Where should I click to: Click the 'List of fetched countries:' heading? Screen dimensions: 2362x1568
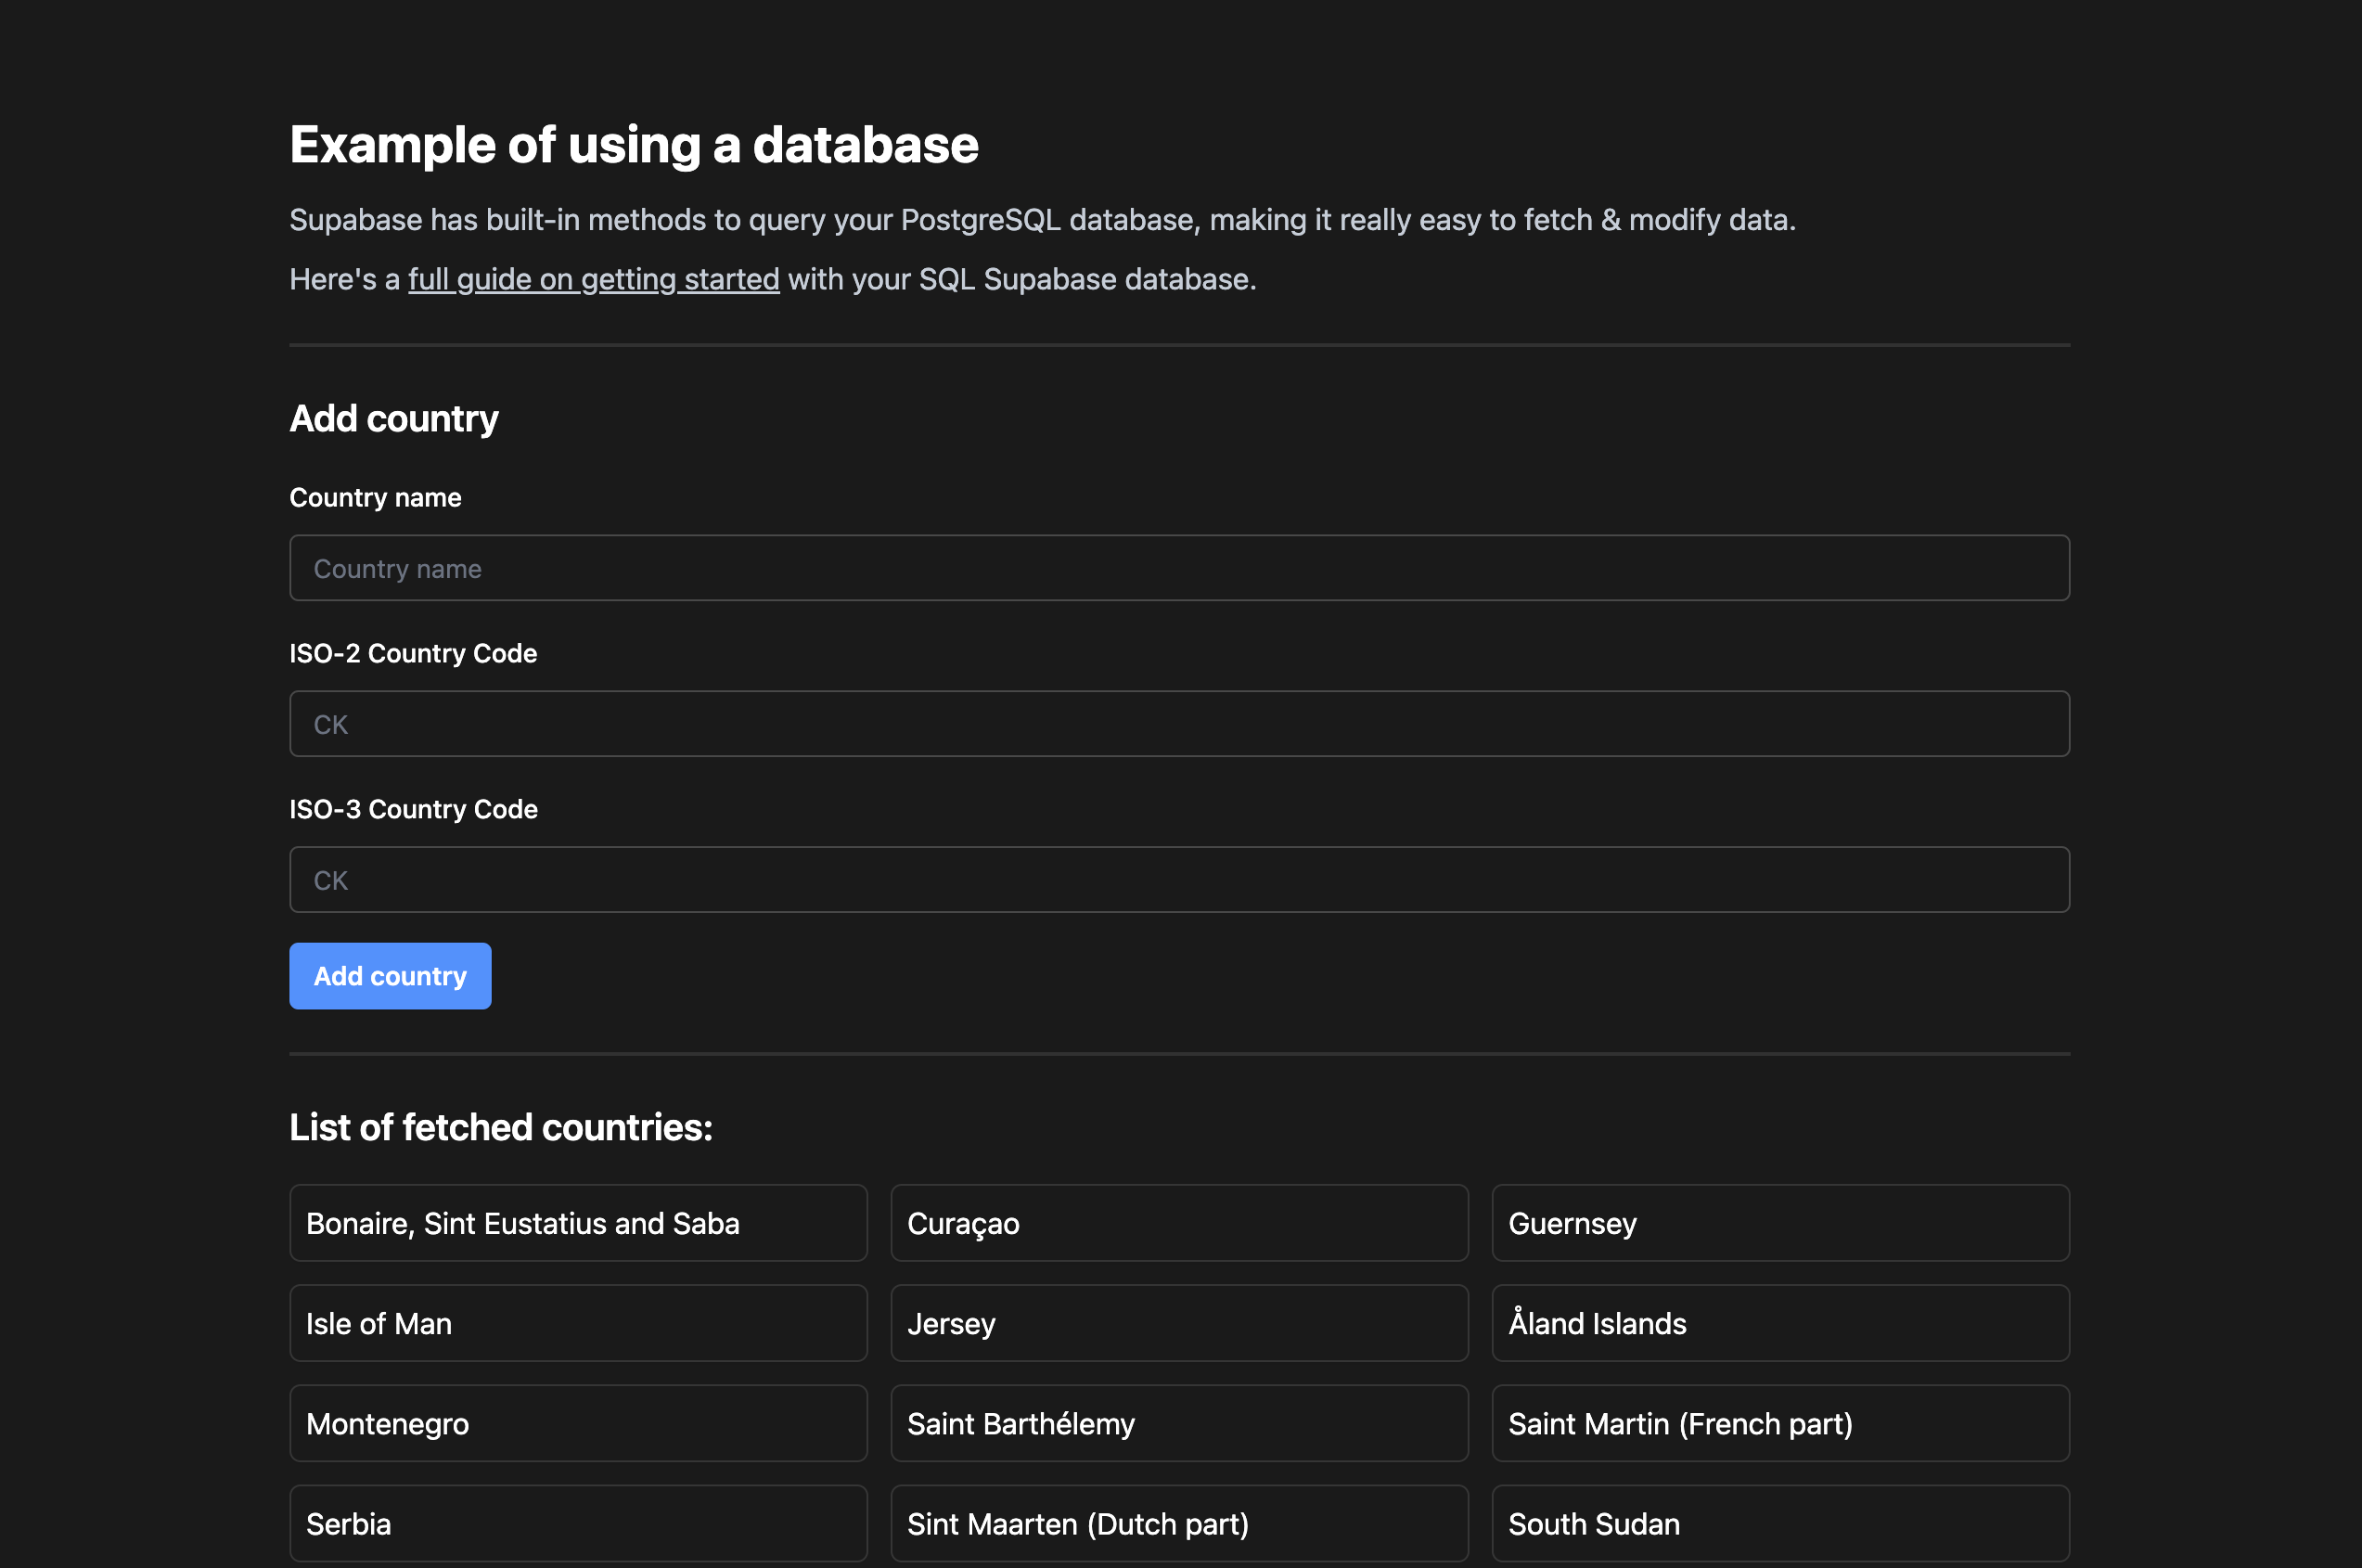501,1128
